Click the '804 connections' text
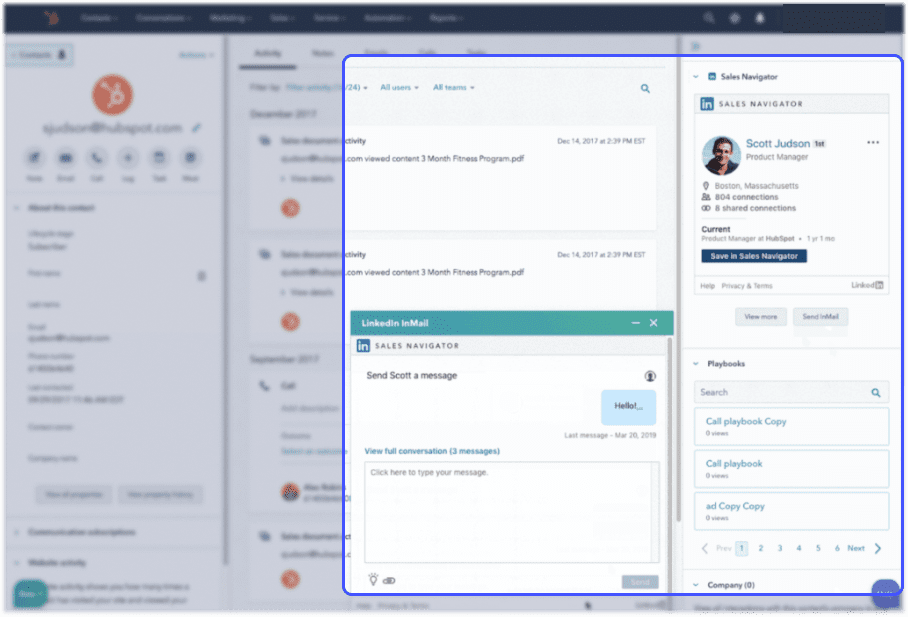908x617 pixels. (746, 197)
